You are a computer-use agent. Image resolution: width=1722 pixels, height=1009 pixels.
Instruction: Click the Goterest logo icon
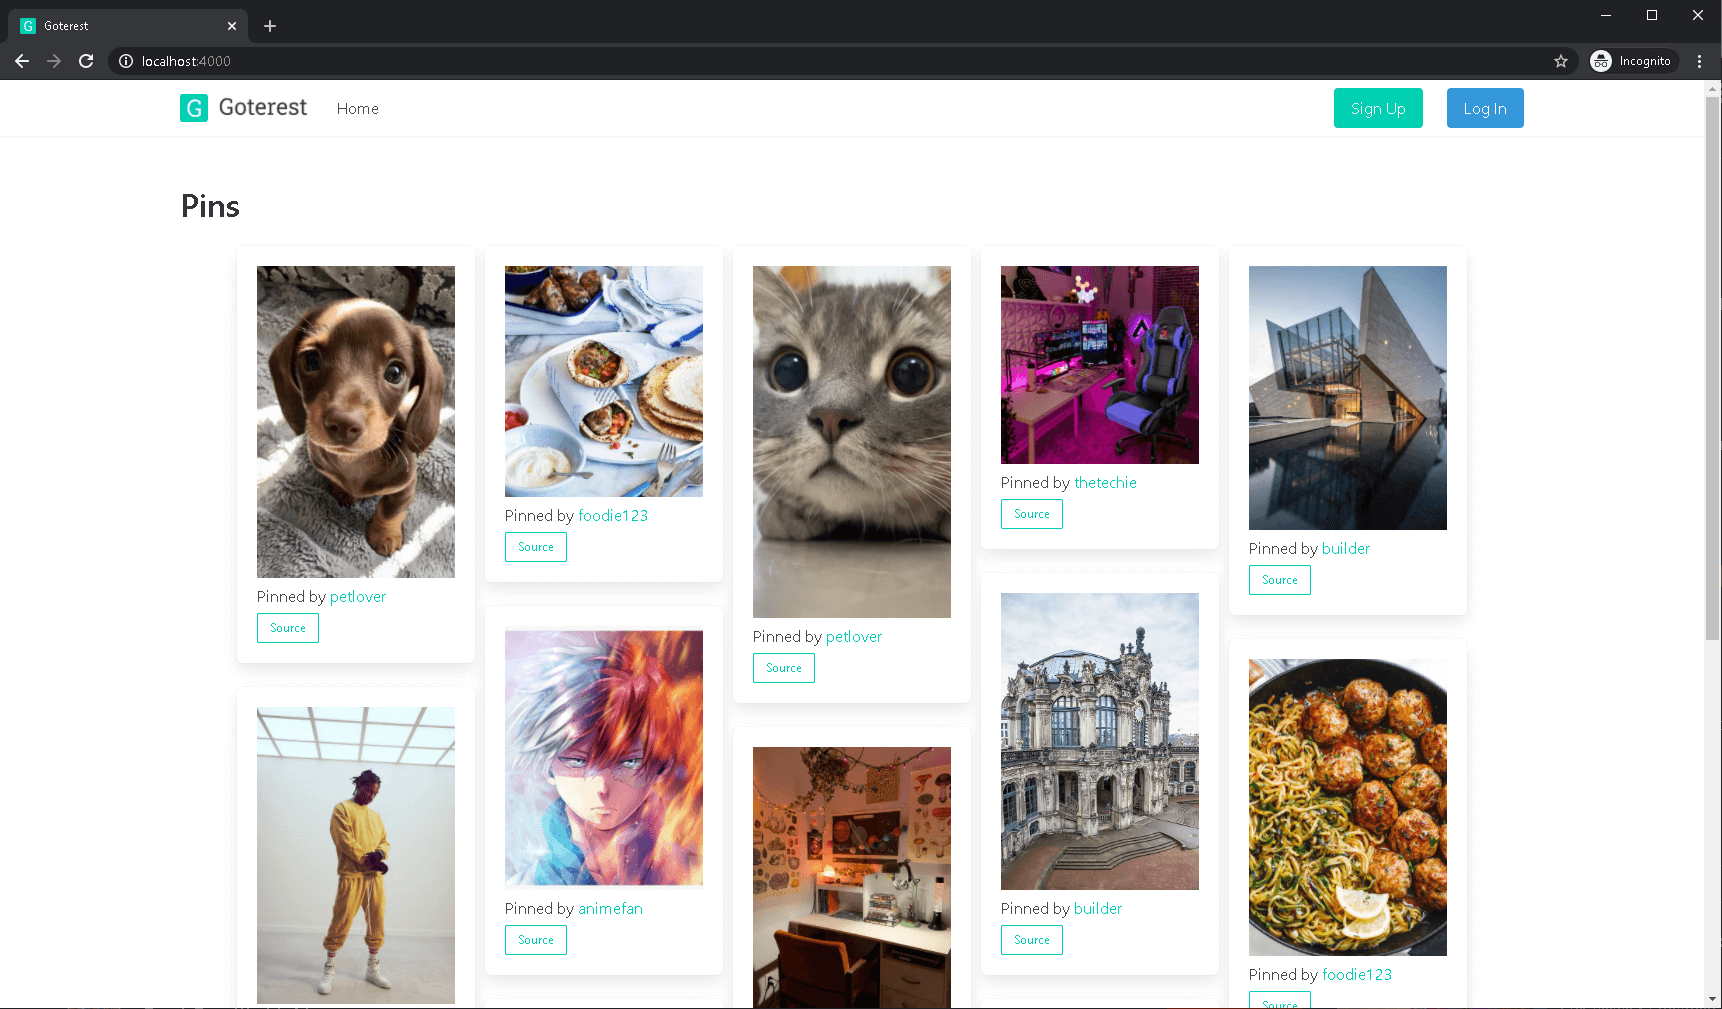pyautogui.click(x=194, y=108)
